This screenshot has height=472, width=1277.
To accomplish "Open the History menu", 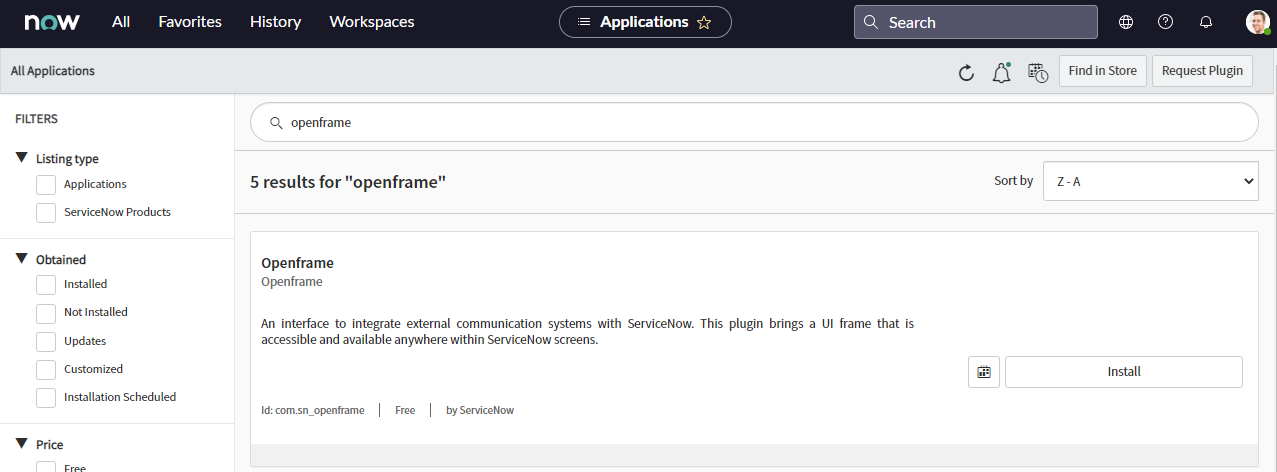I will (275, 22).
